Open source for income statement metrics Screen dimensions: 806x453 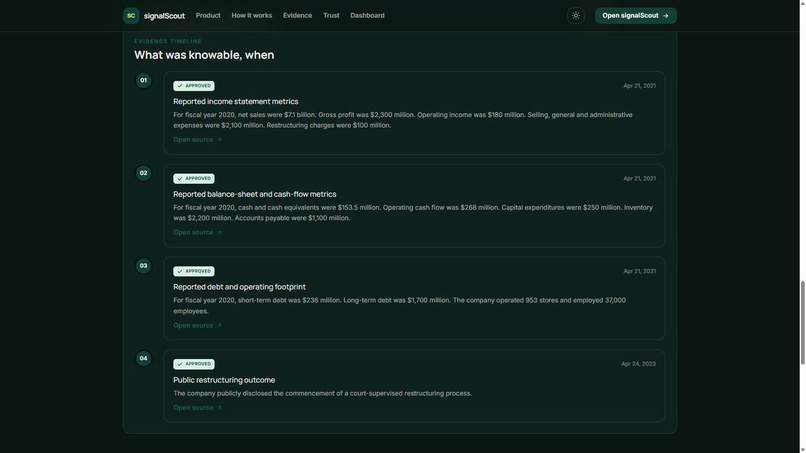tap(197, 140)
